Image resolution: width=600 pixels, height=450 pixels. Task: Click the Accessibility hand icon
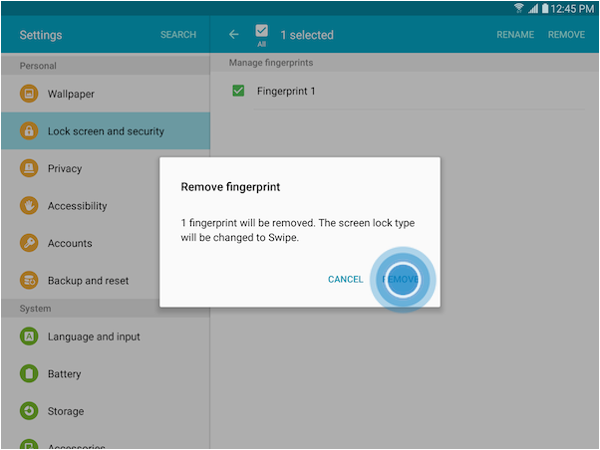pyautogui.click(x=29, y=205)
